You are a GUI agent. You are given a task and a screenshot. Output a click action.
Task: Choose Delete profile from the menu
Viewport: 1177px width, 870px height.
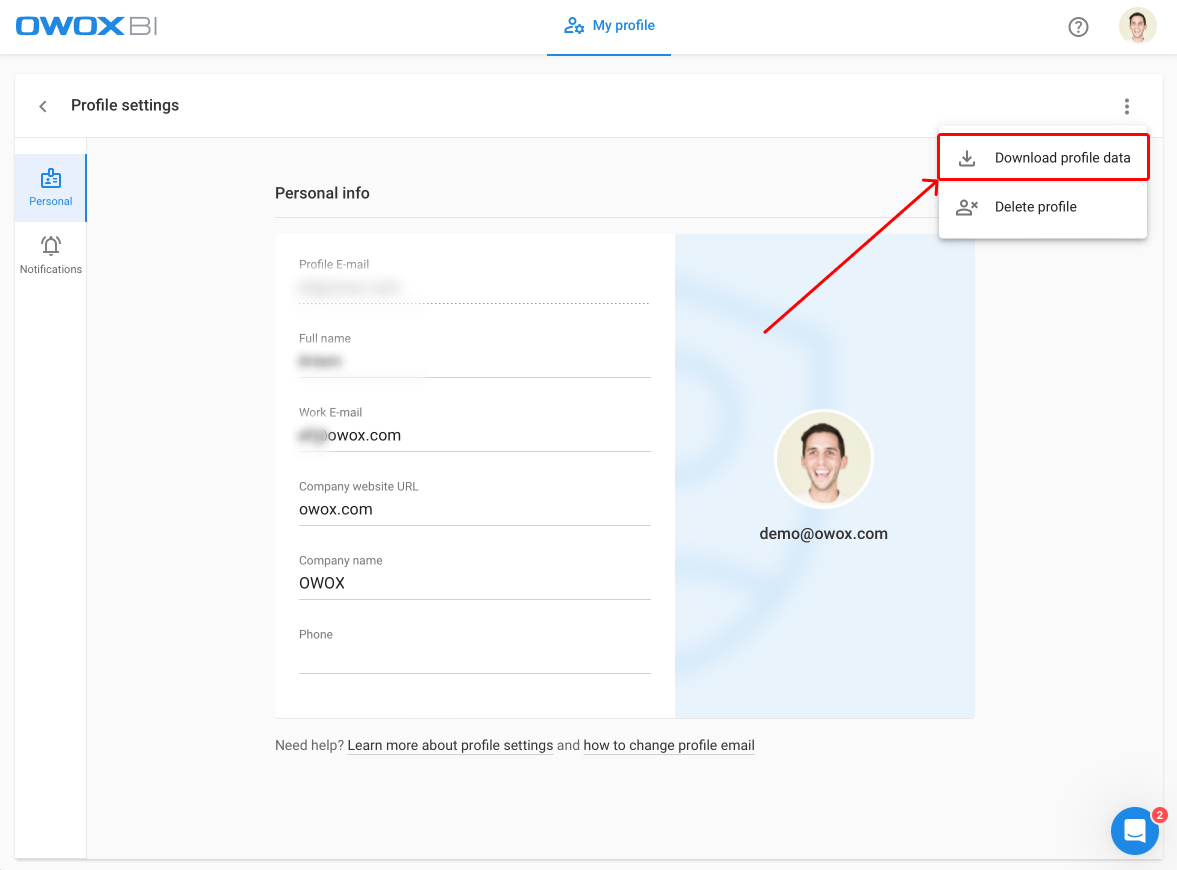1043,207
